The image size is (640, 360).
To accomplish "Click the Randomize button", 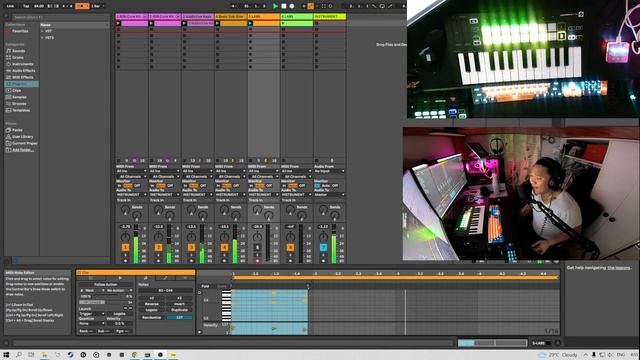I will [x=151, y=318].
